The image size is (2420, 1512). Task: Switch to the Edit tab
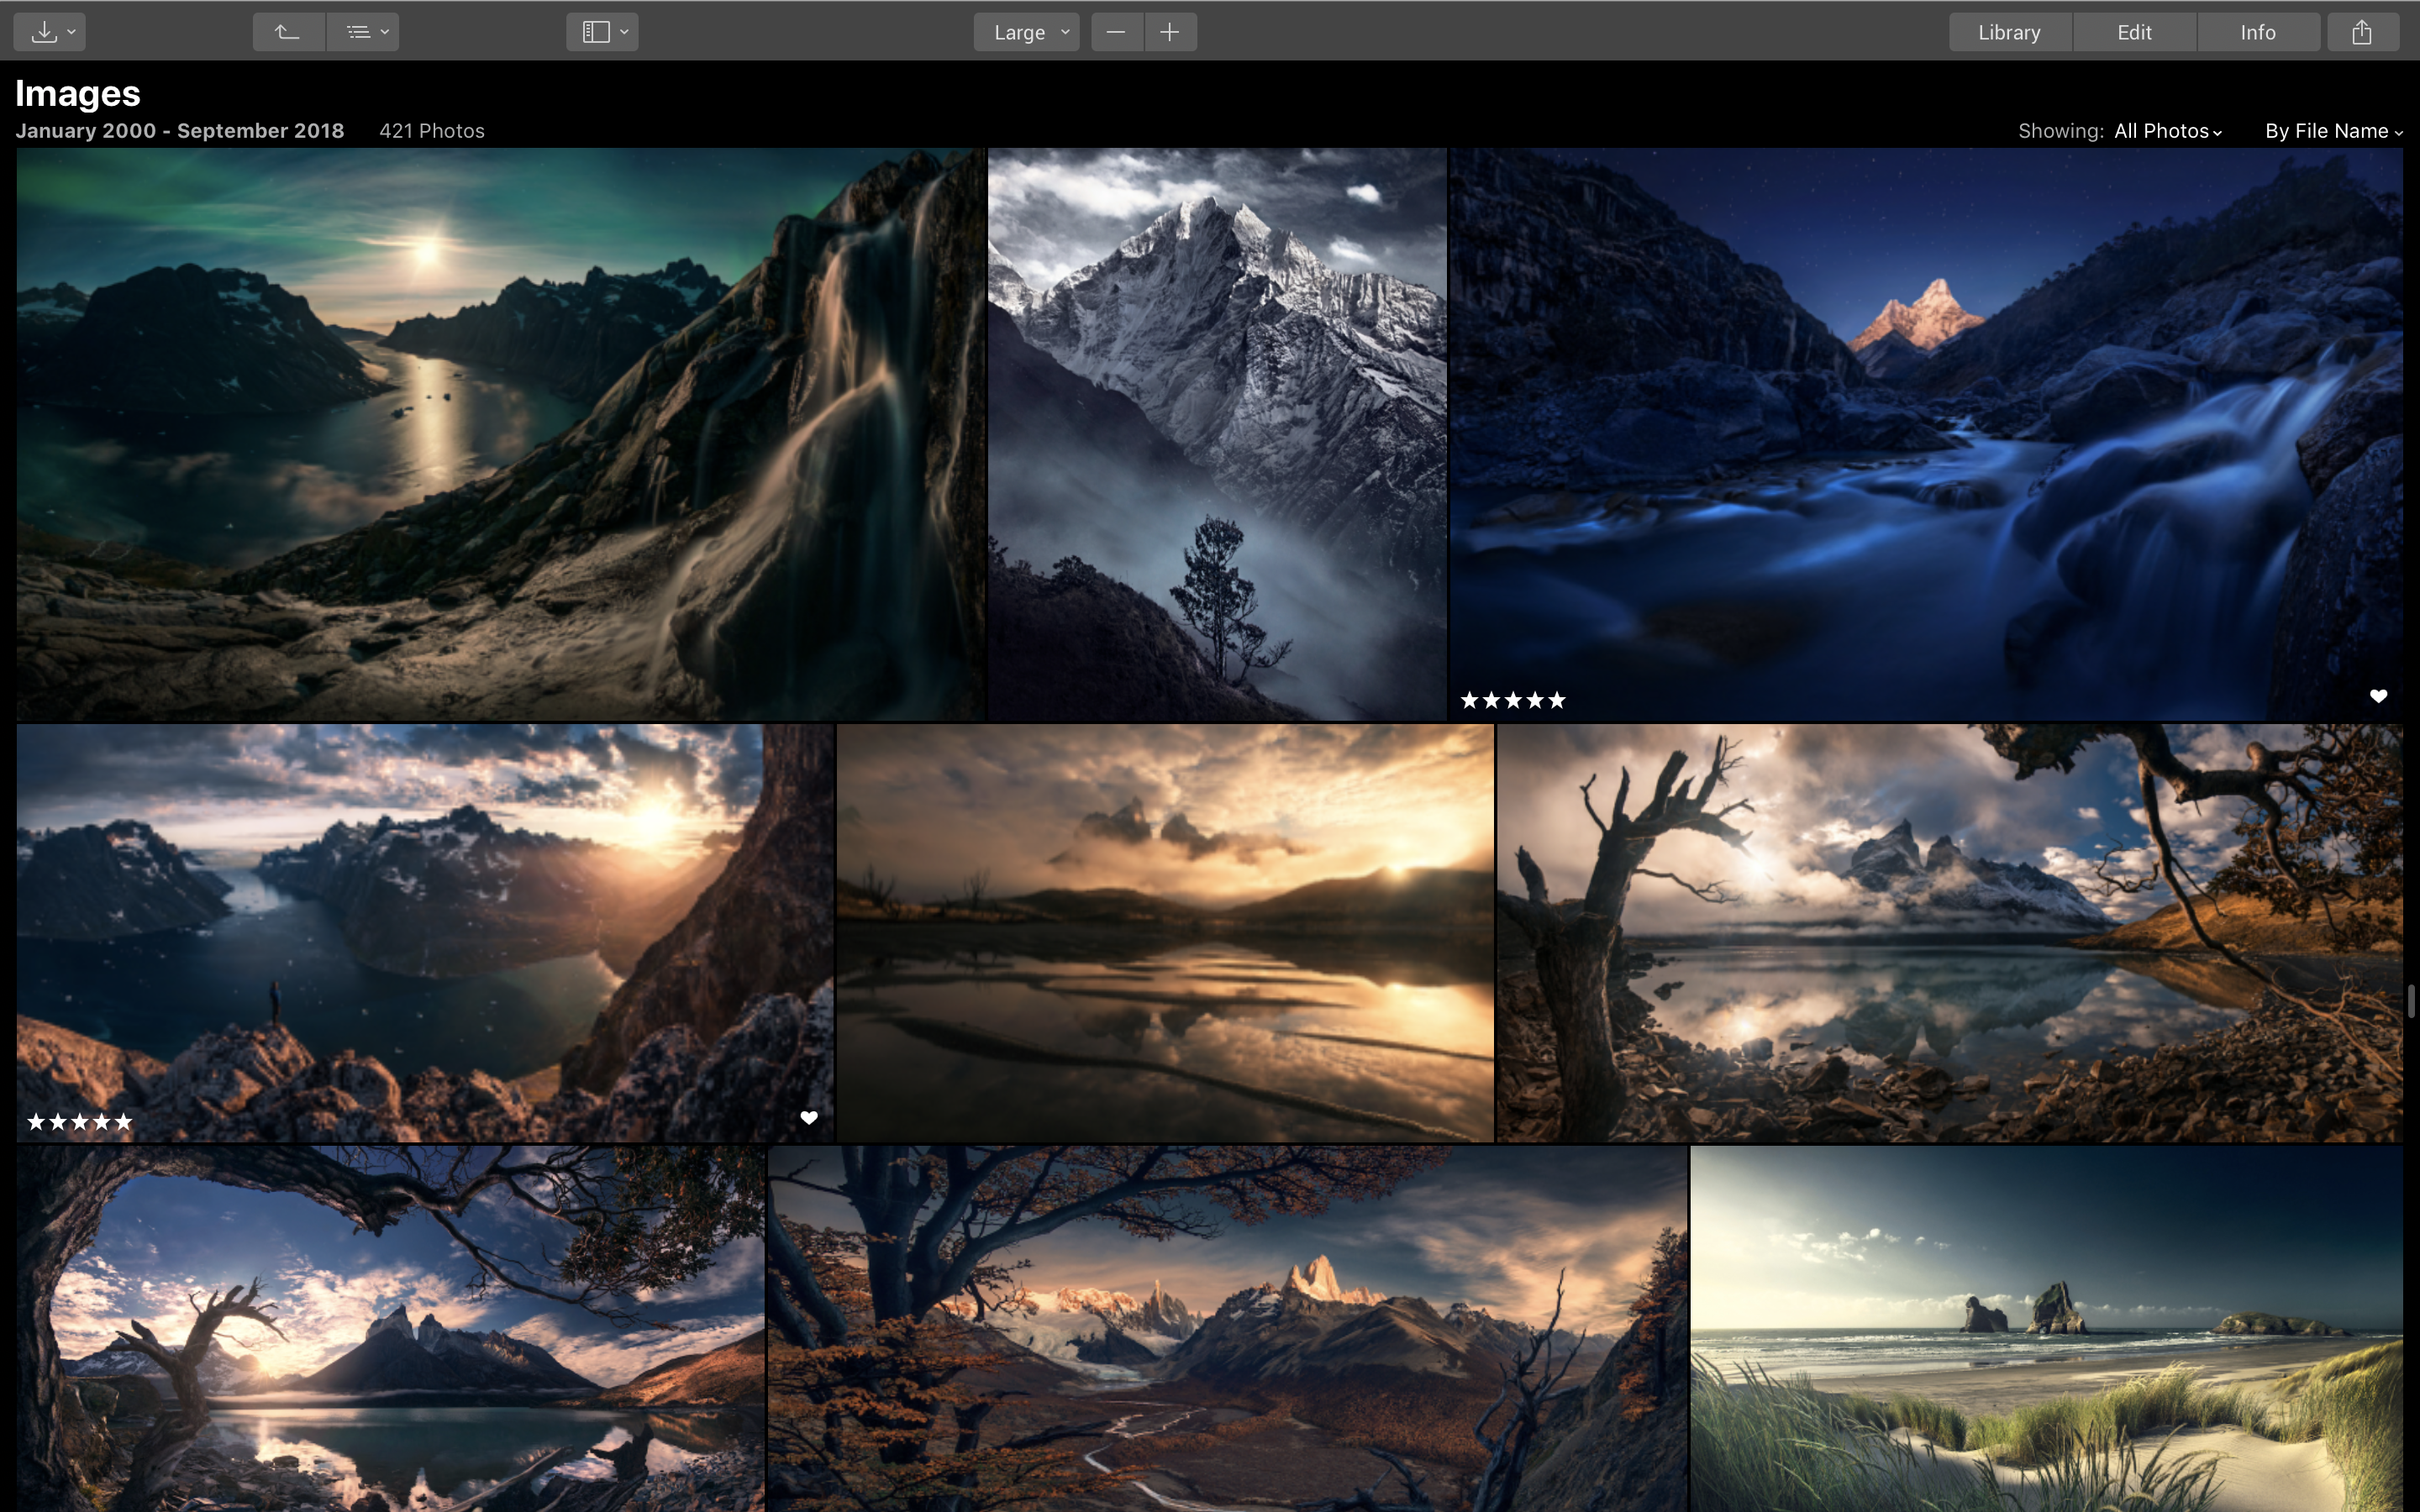click(2134, 32)
